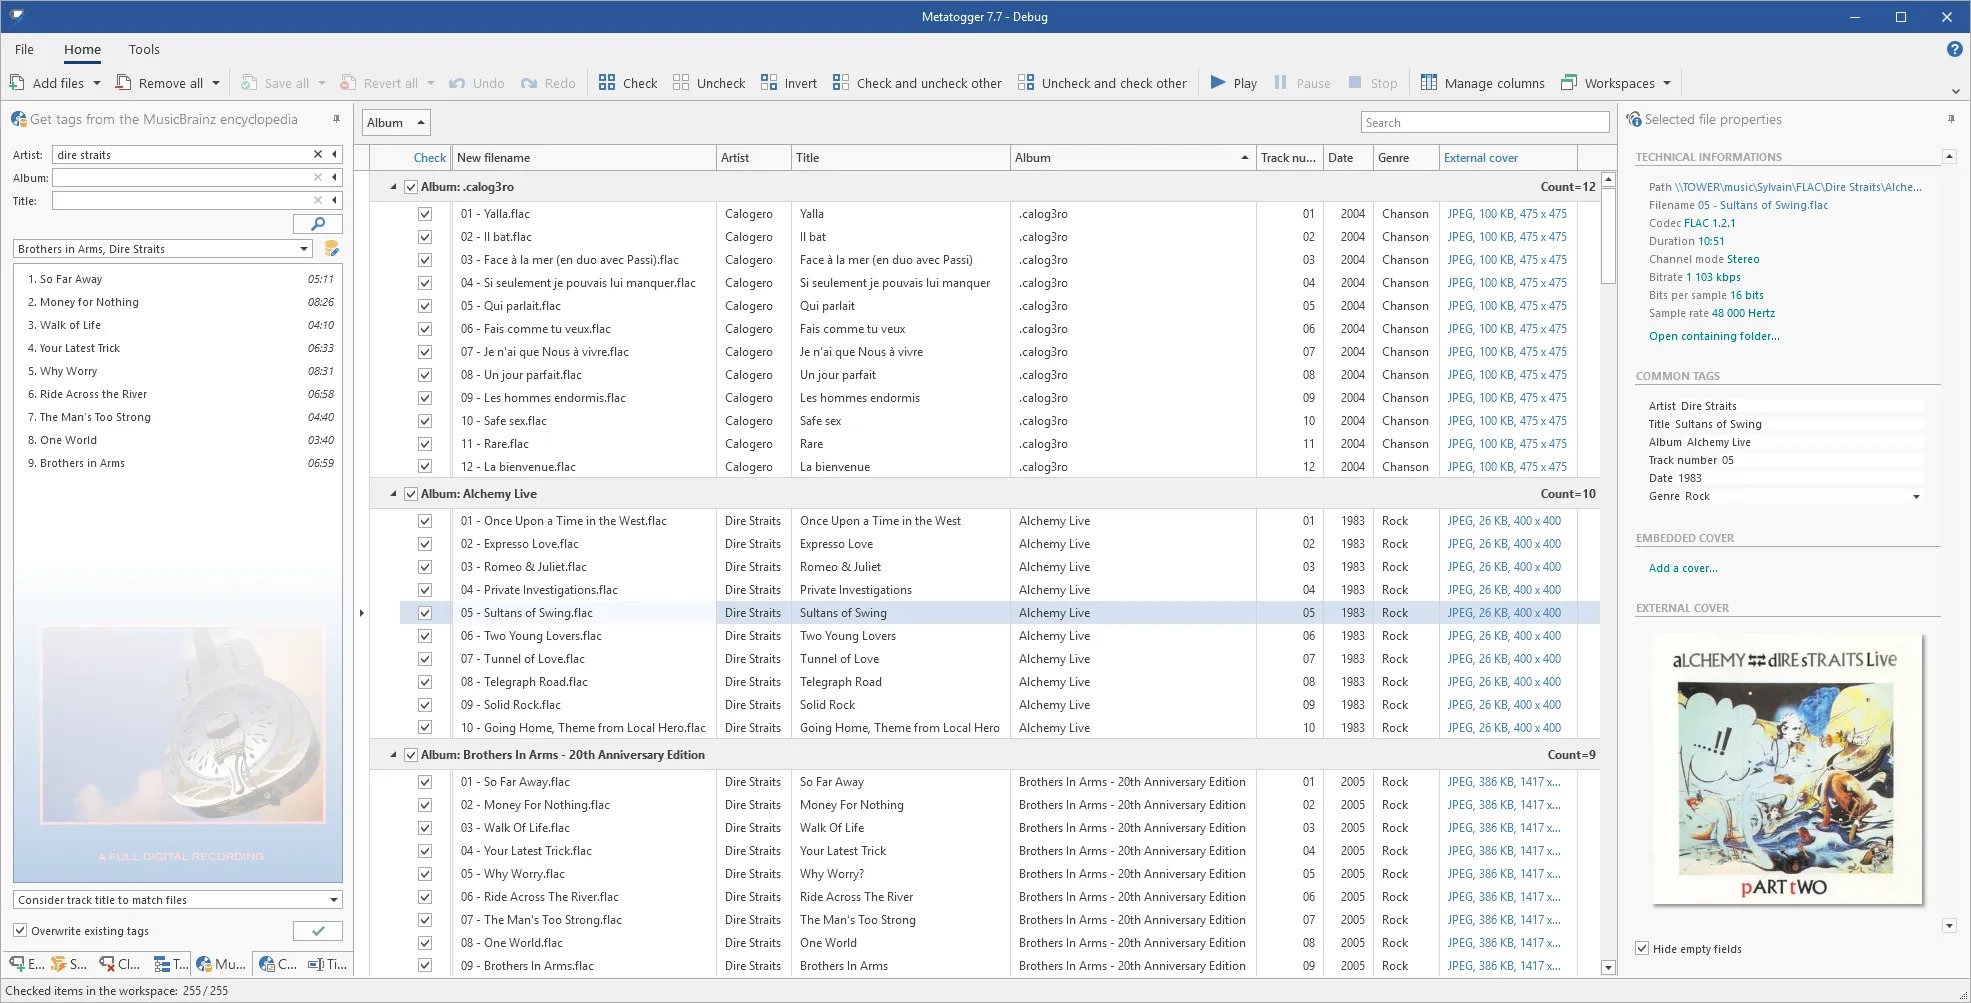Click the Remove all toolbar button

pos(159,83)
